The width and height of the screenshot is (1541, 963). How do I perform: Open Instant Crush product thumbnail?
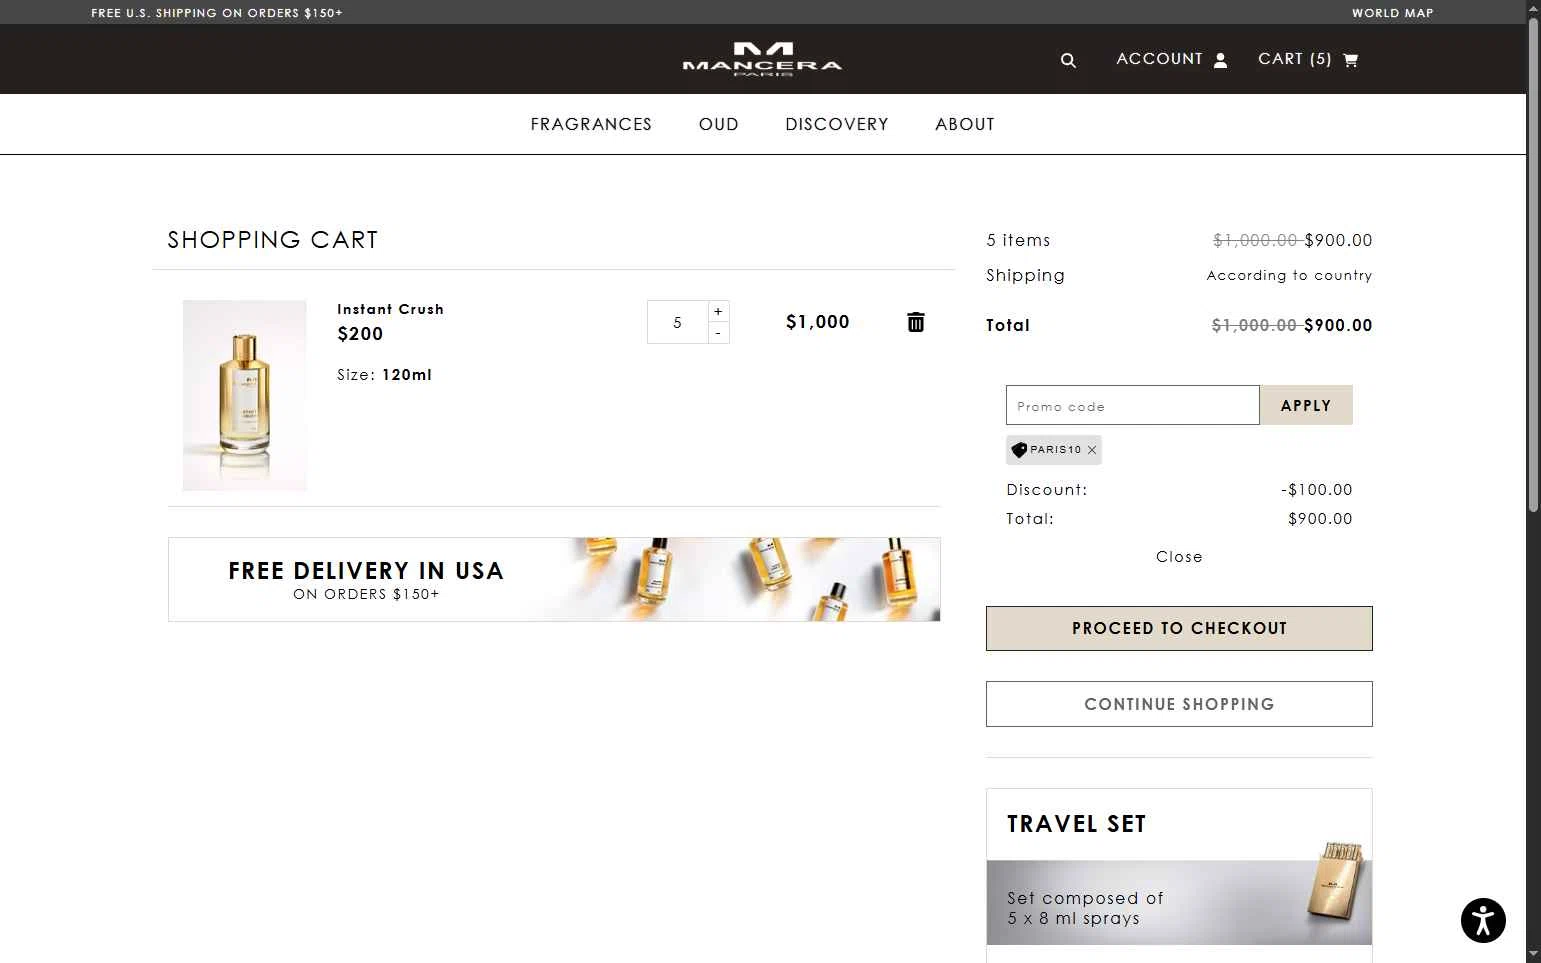click(x=244, y=395)
